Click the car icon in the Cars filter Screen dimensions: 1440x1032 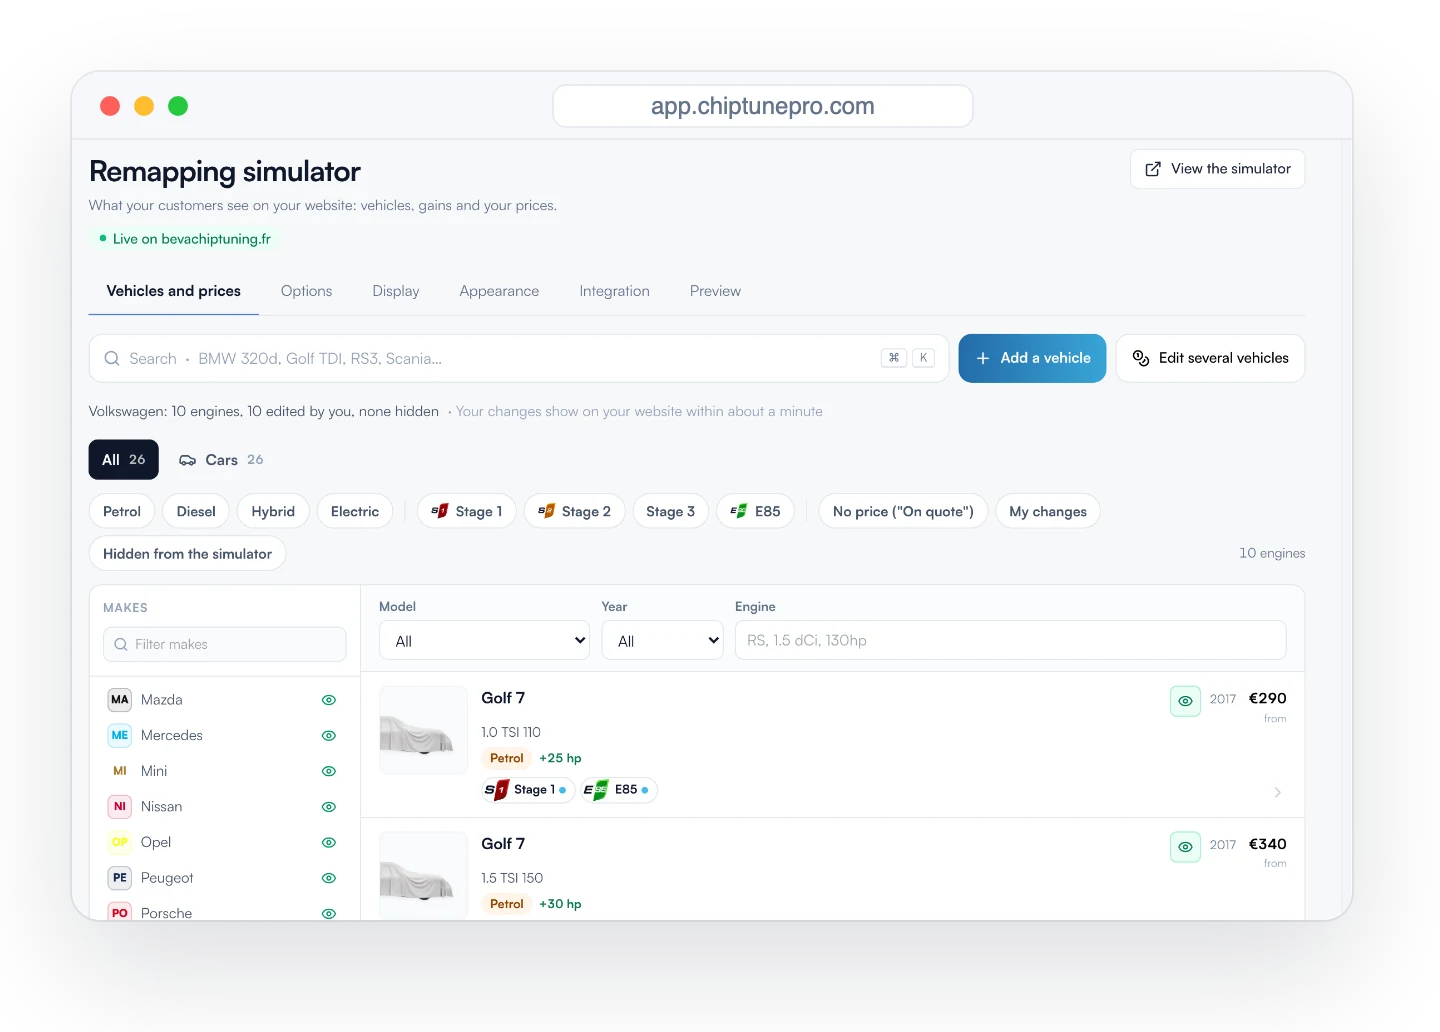(187, 460)
